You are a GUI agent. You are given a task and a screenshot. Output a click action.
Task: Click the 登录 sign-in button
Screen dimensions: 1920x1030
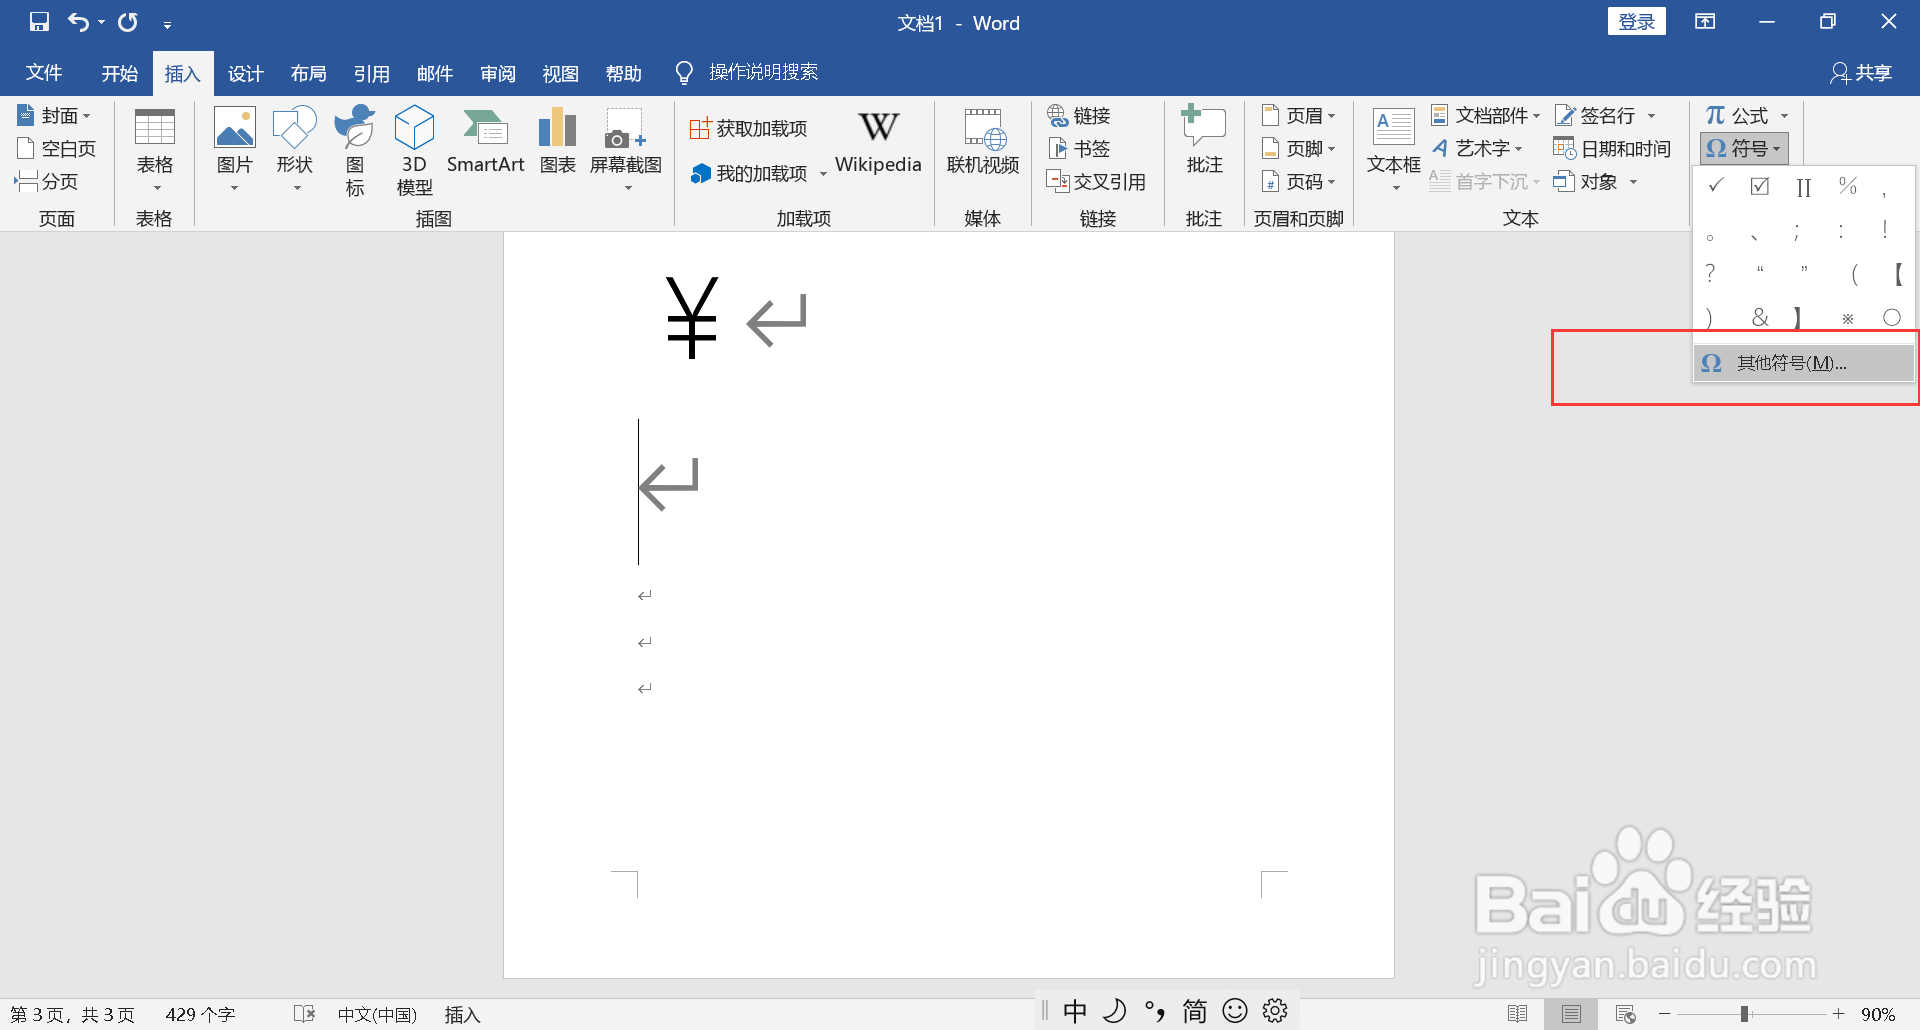1637,20
